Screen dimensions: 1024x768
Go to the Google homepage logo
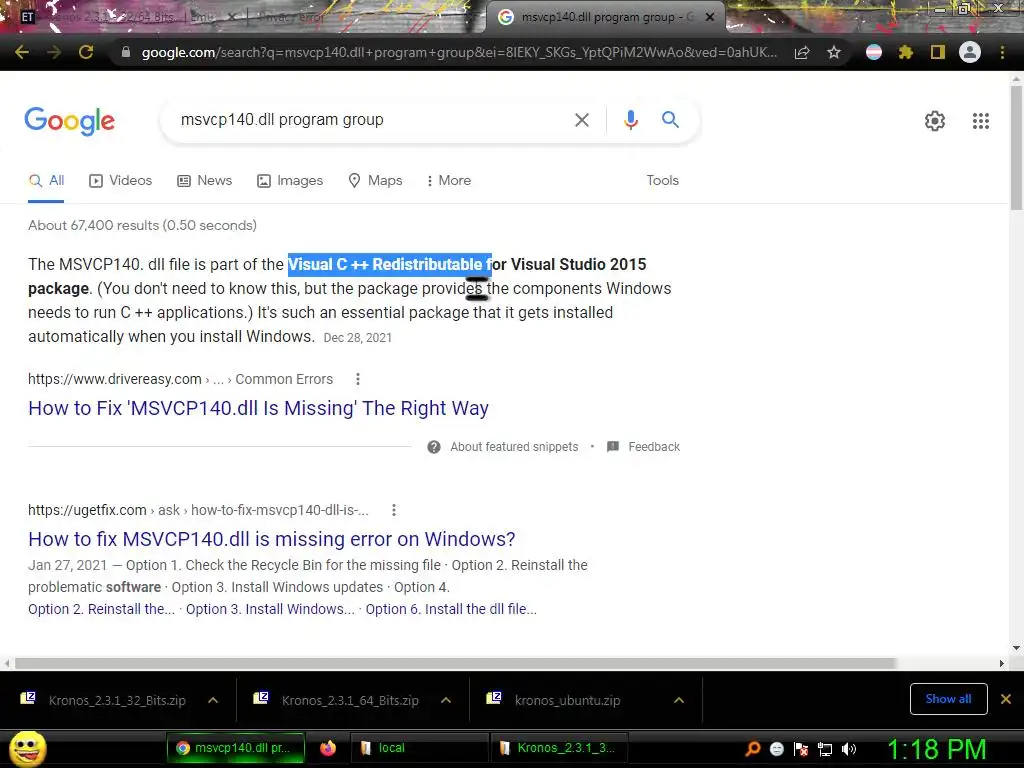click(70, 121)
